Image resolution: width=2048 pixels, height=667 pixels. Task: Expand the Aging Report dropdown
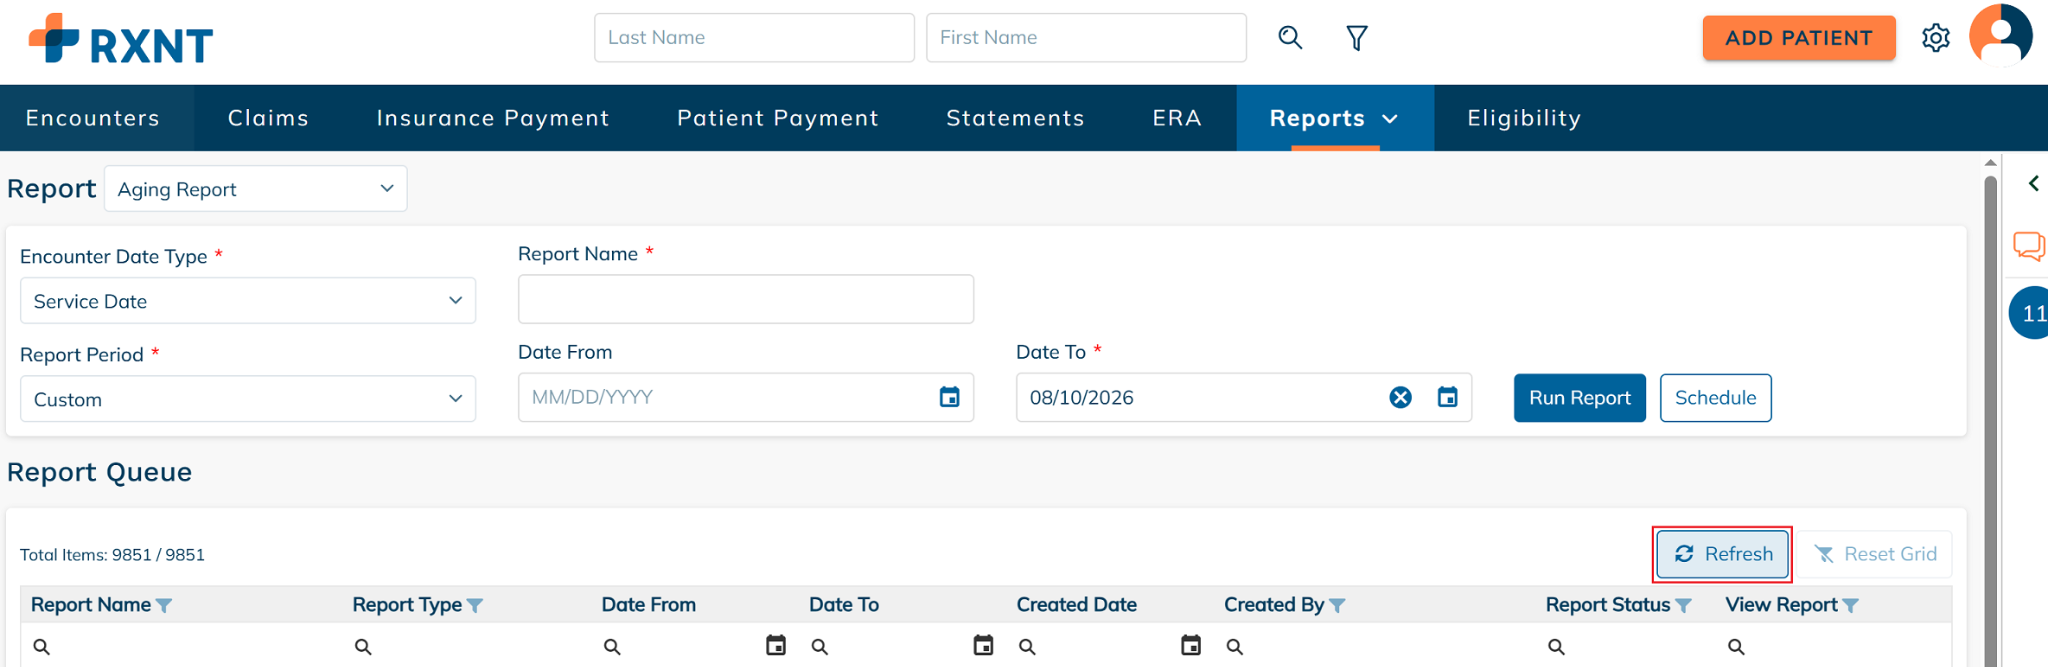256,189
